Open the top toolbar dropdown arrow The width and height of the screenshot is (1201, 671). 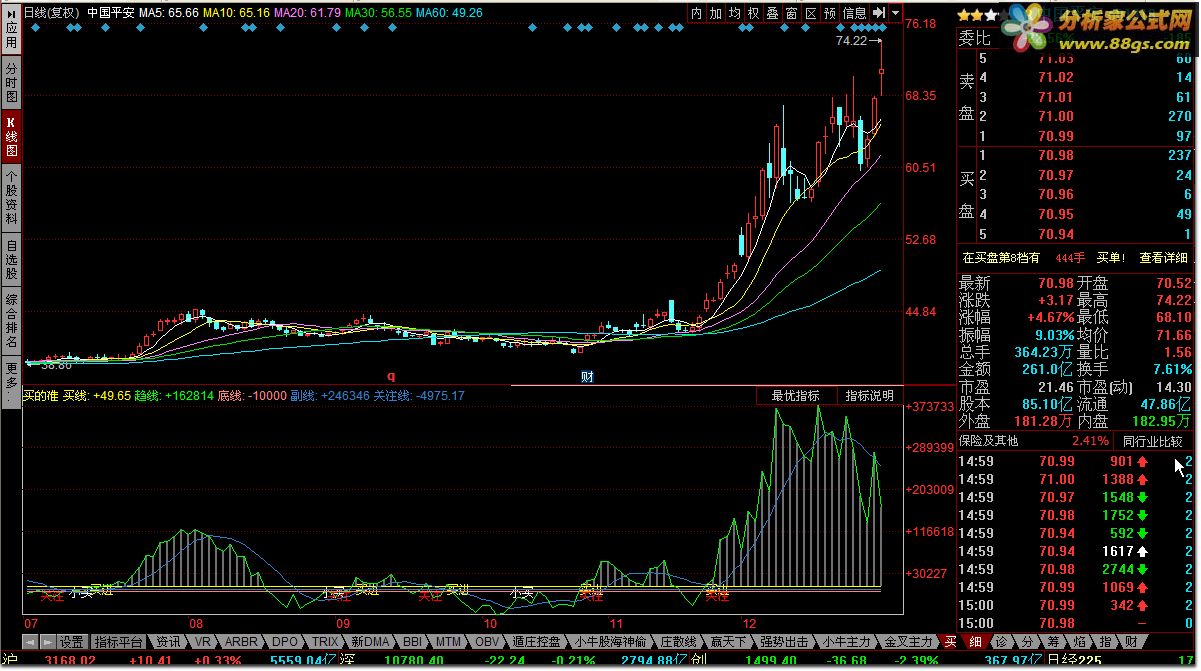(x=896, y=13)
